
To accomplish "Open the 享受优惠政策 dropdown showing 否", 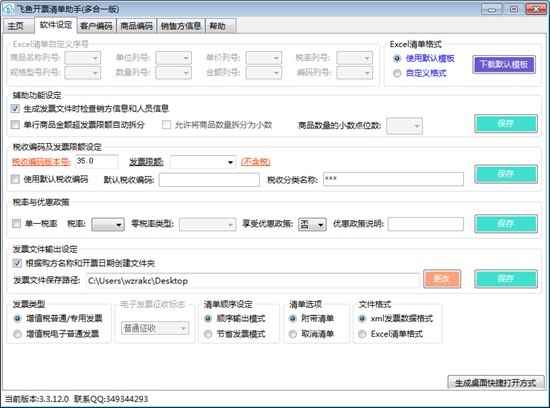I will tap(312, 224).
